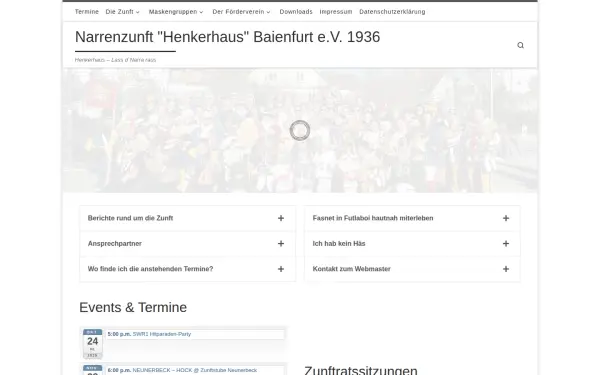
Task: Expand Fasnet in Futlaboi hautnah miterleben plus
Action: [506, 218]
